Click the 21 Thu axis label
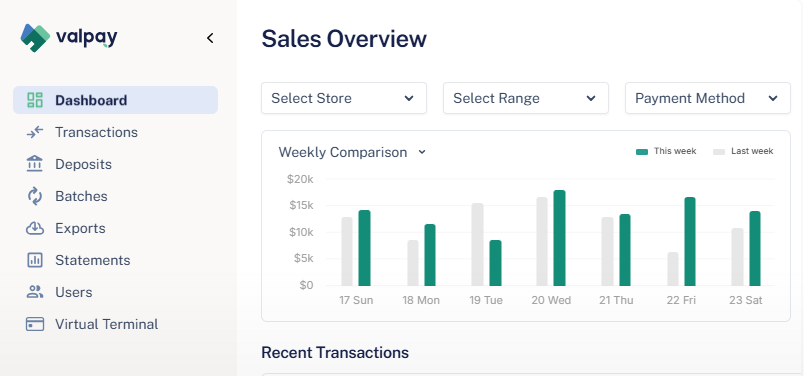 point(616,300)
